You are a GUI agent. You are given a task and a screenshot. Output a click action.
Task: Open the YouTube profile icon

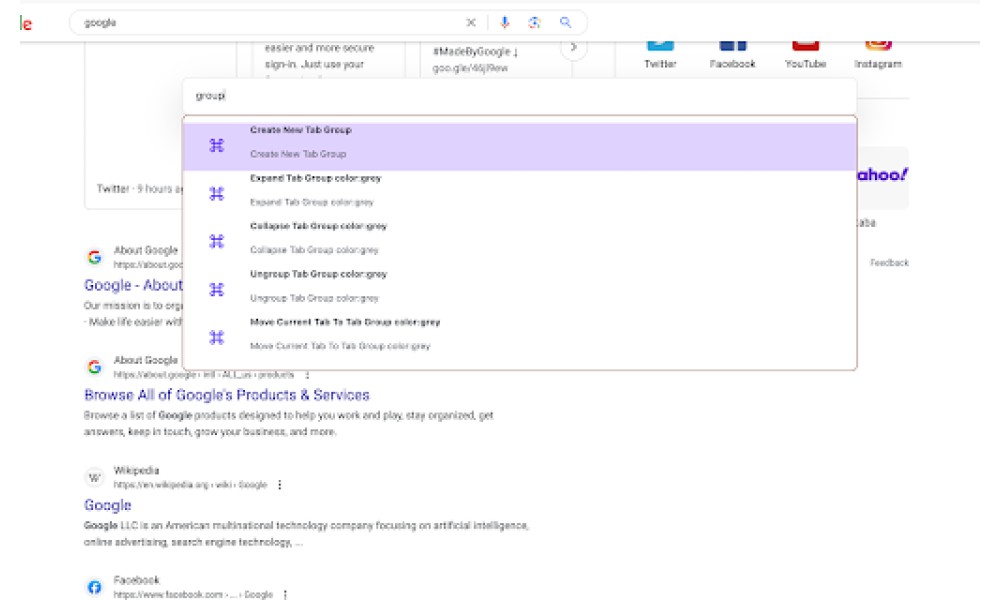click(805, 45)
